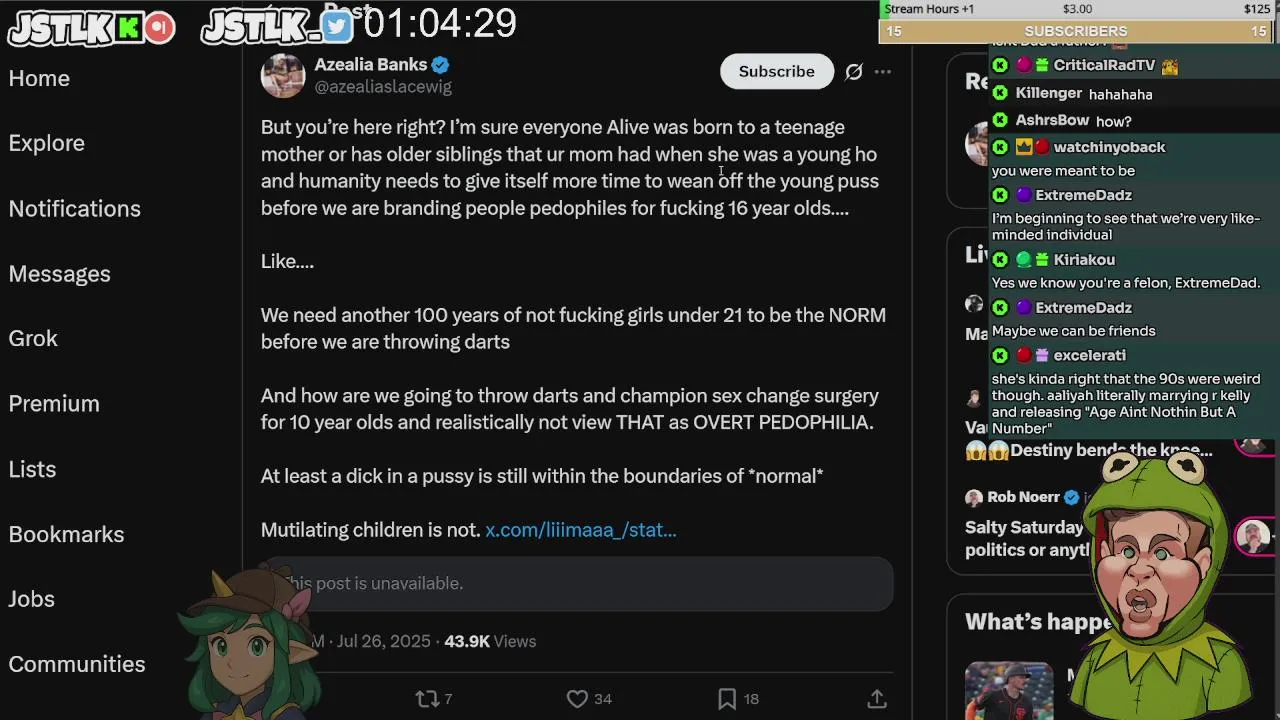Open the Grok explain icon beside Subscribe
This screenshot has height=720, width=1280.
(854, 72)
